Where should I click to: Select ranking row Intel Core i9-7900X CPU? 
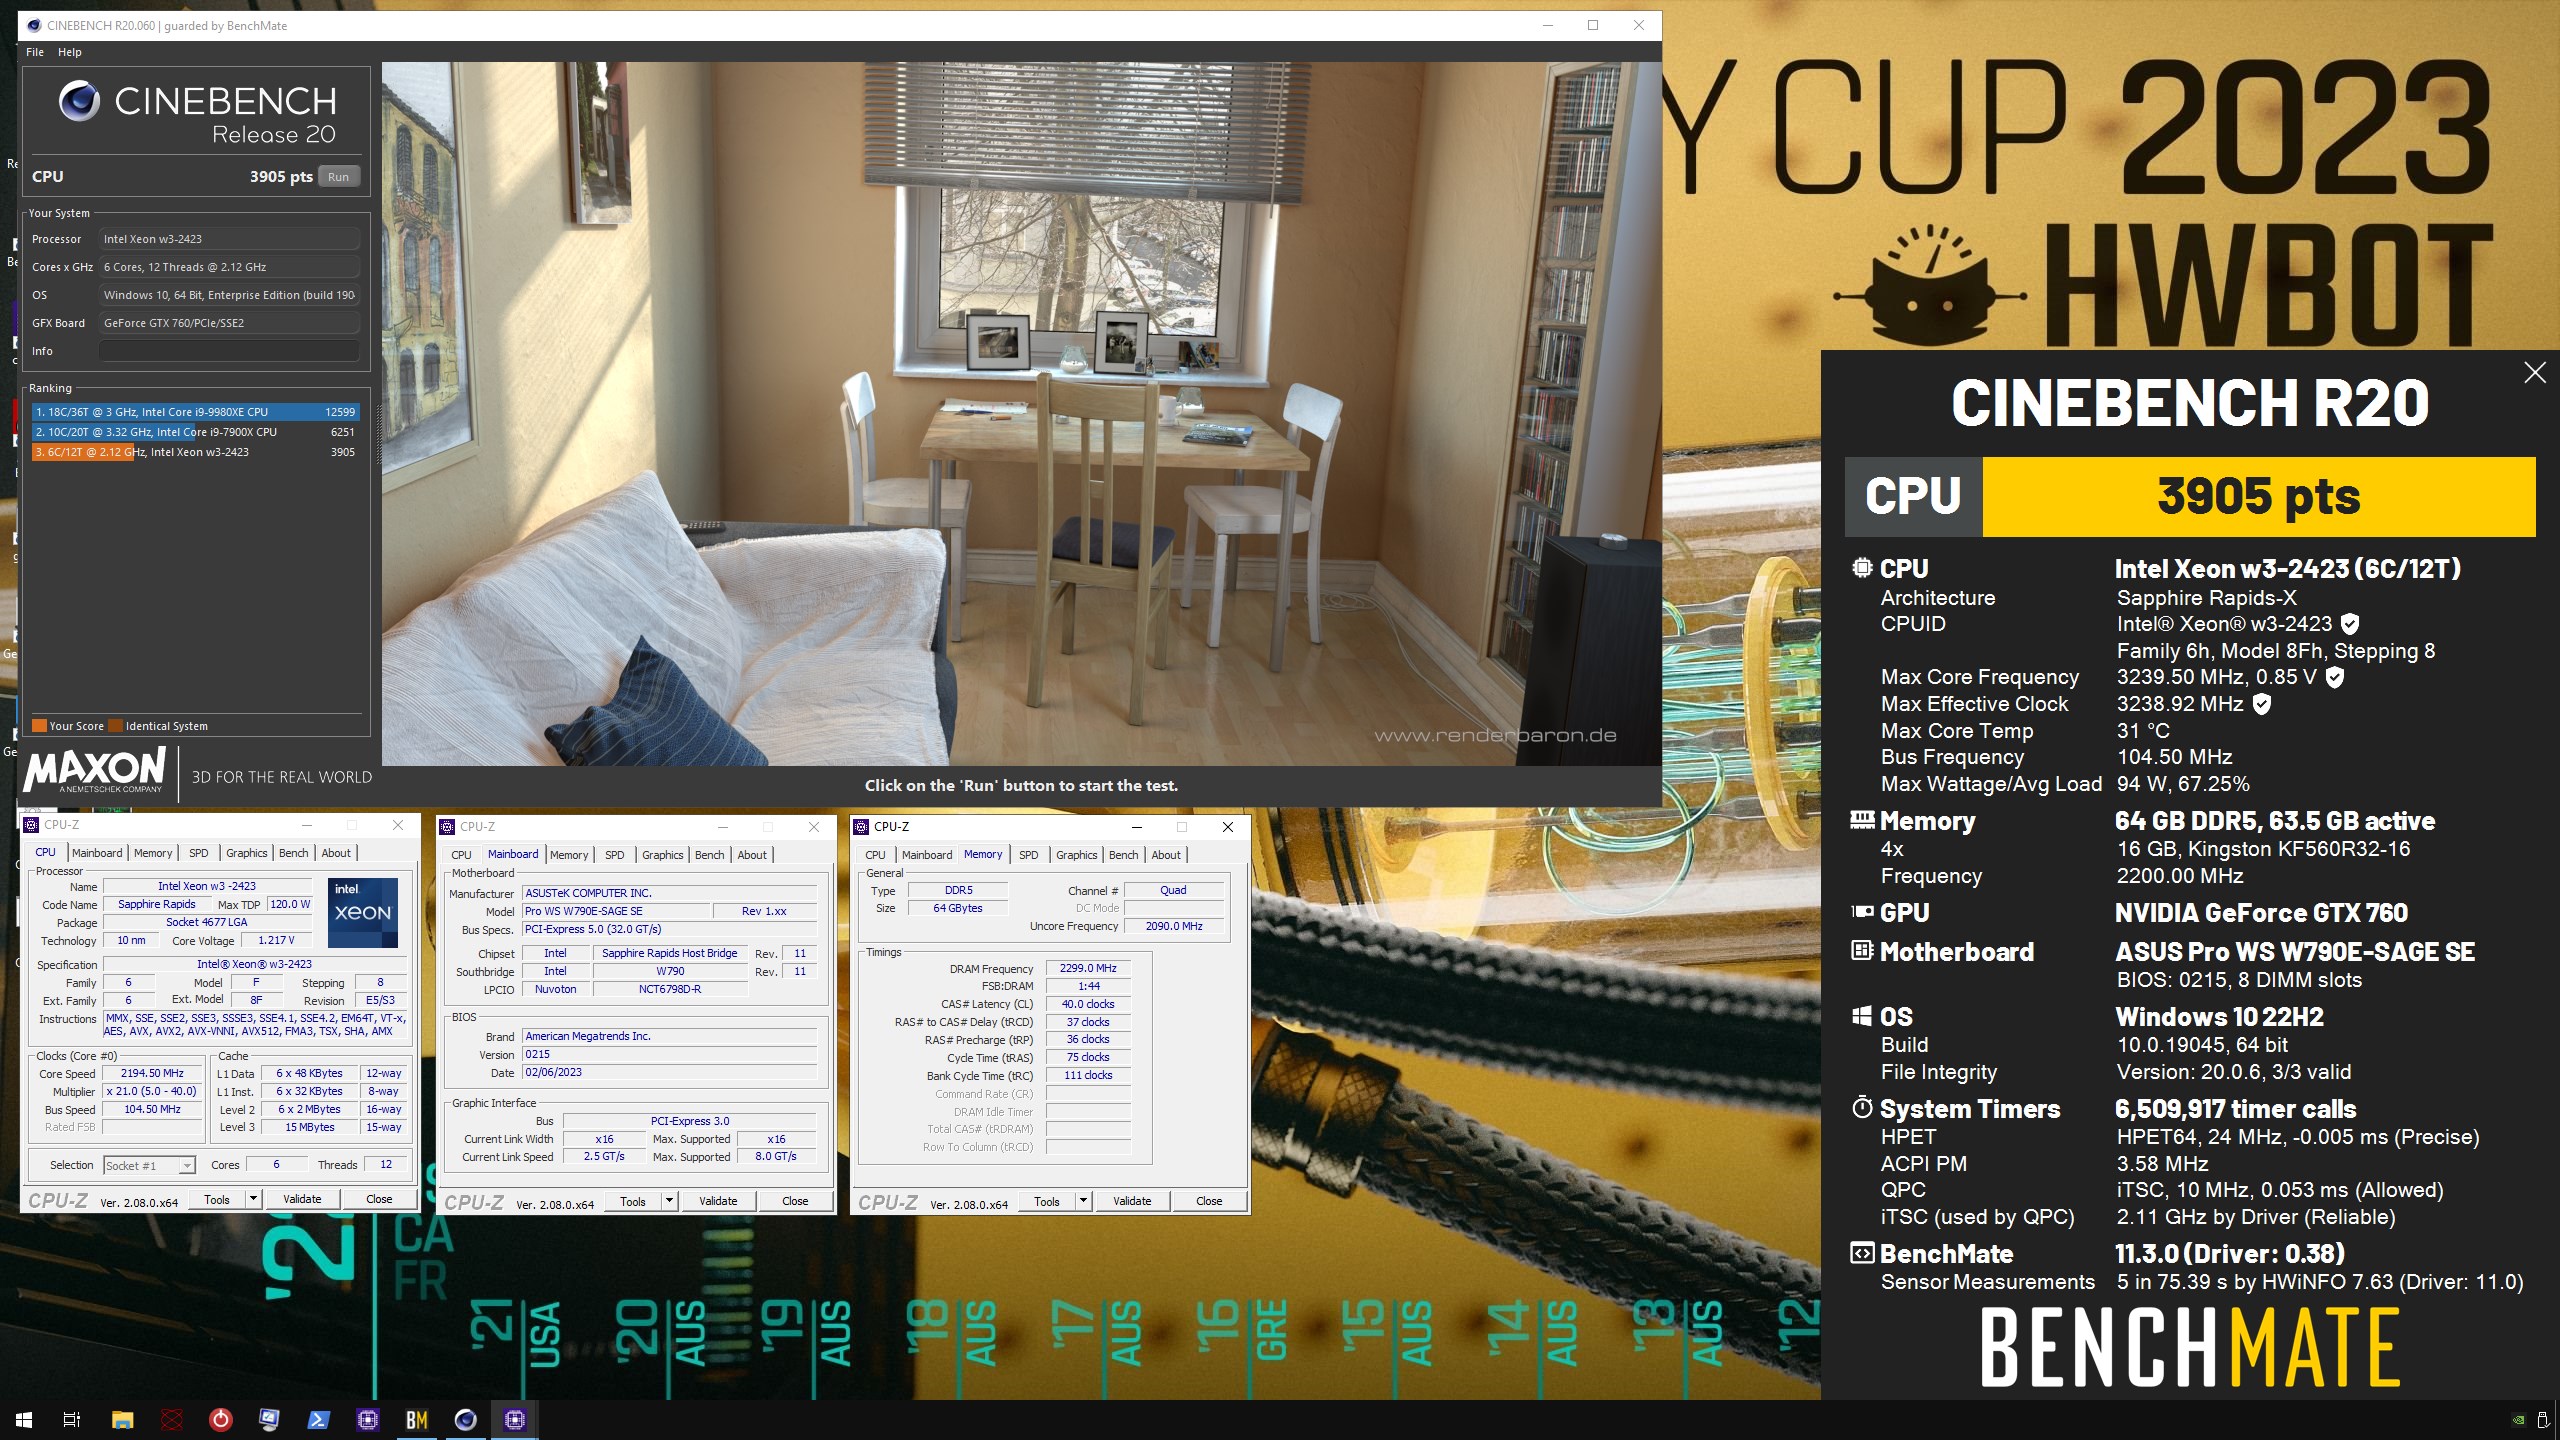(x=195, y=432)
